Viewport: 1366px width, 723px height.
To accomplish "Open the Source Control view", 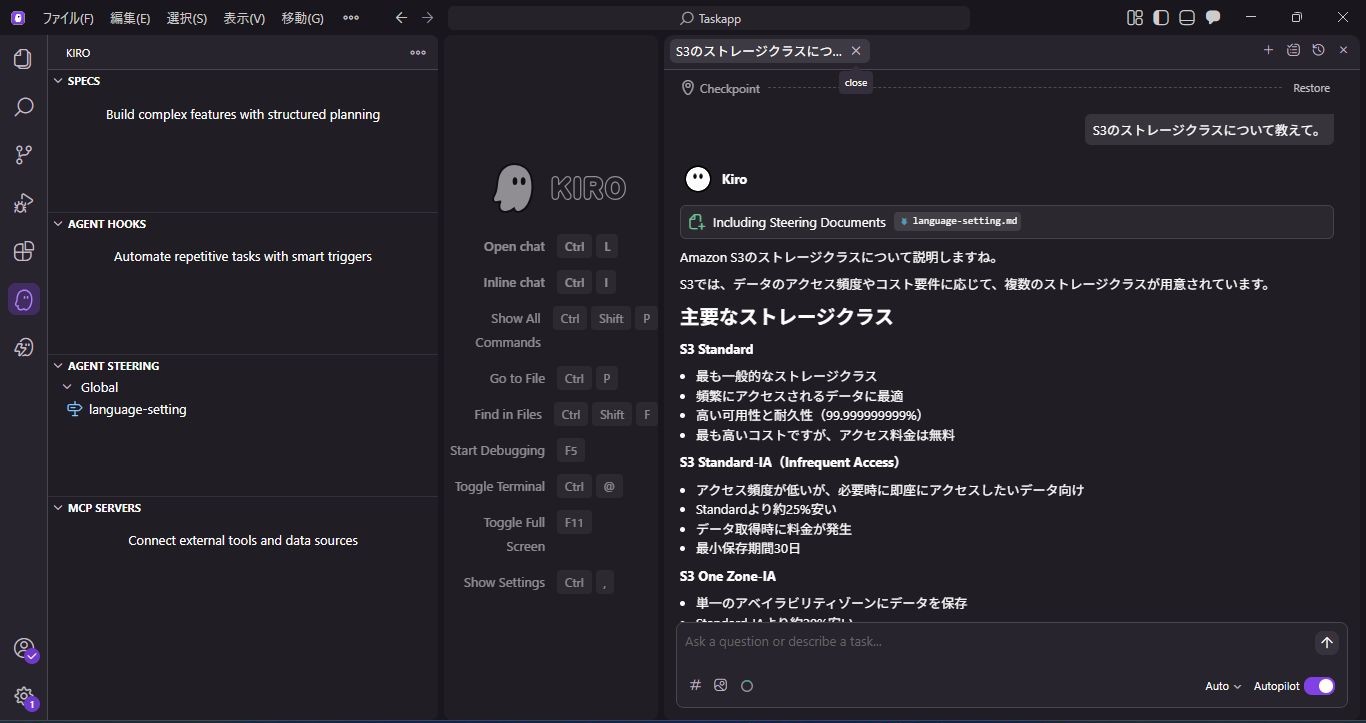I will tap(24, 155).
